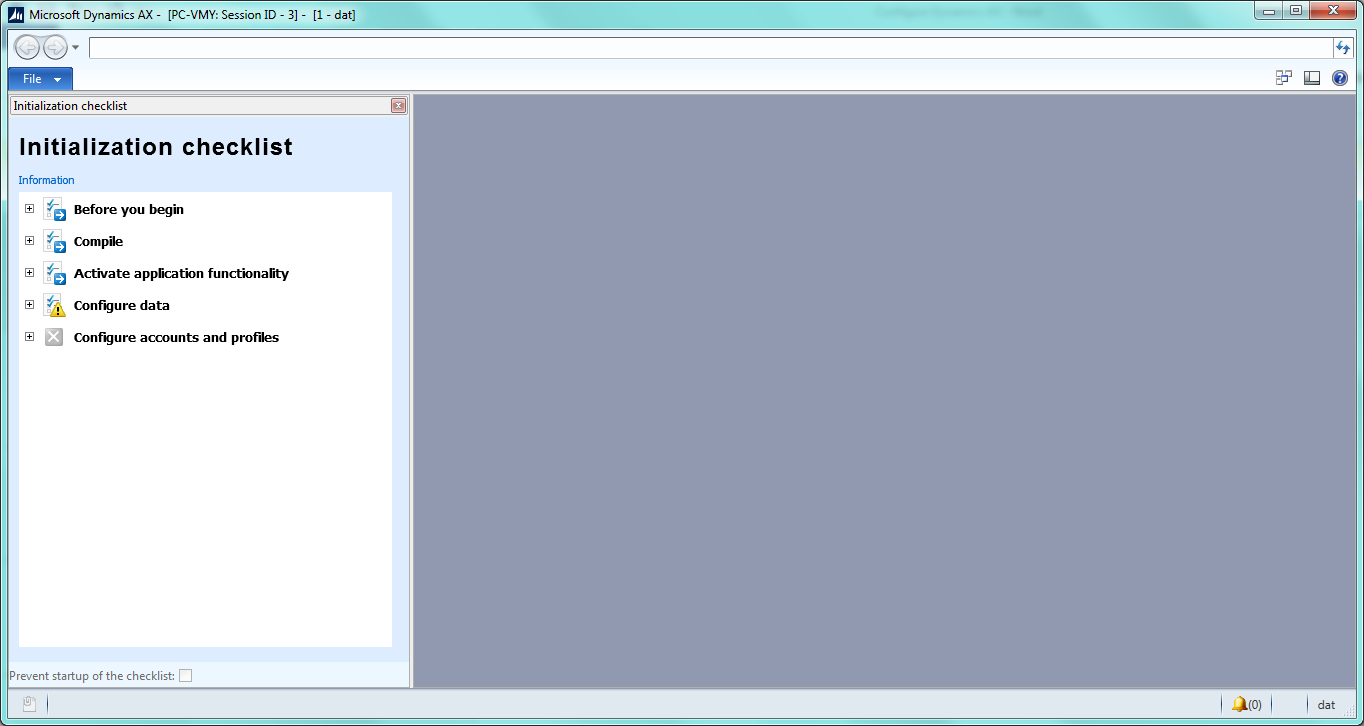Image resolution: width=1364 pixels, height=726 pixels.
Task: Expand the Before you begin node
Action: [x=30, y=209]
